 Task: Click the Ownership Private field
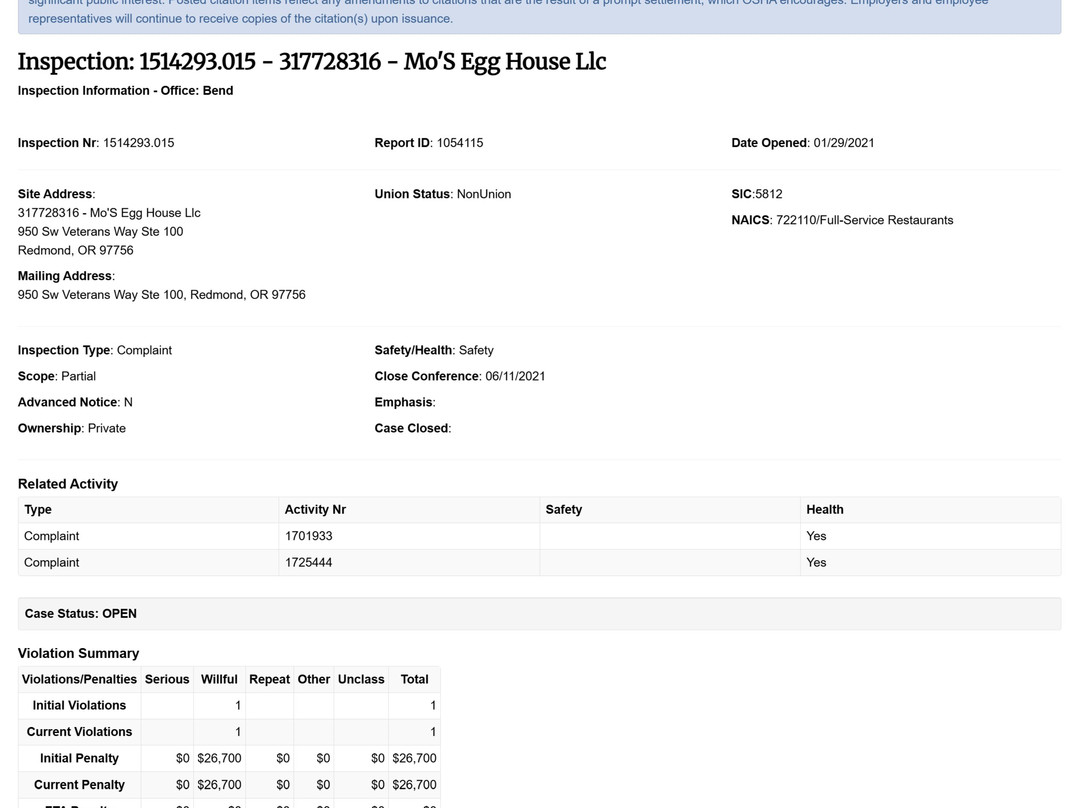click(x=72, y=428)
